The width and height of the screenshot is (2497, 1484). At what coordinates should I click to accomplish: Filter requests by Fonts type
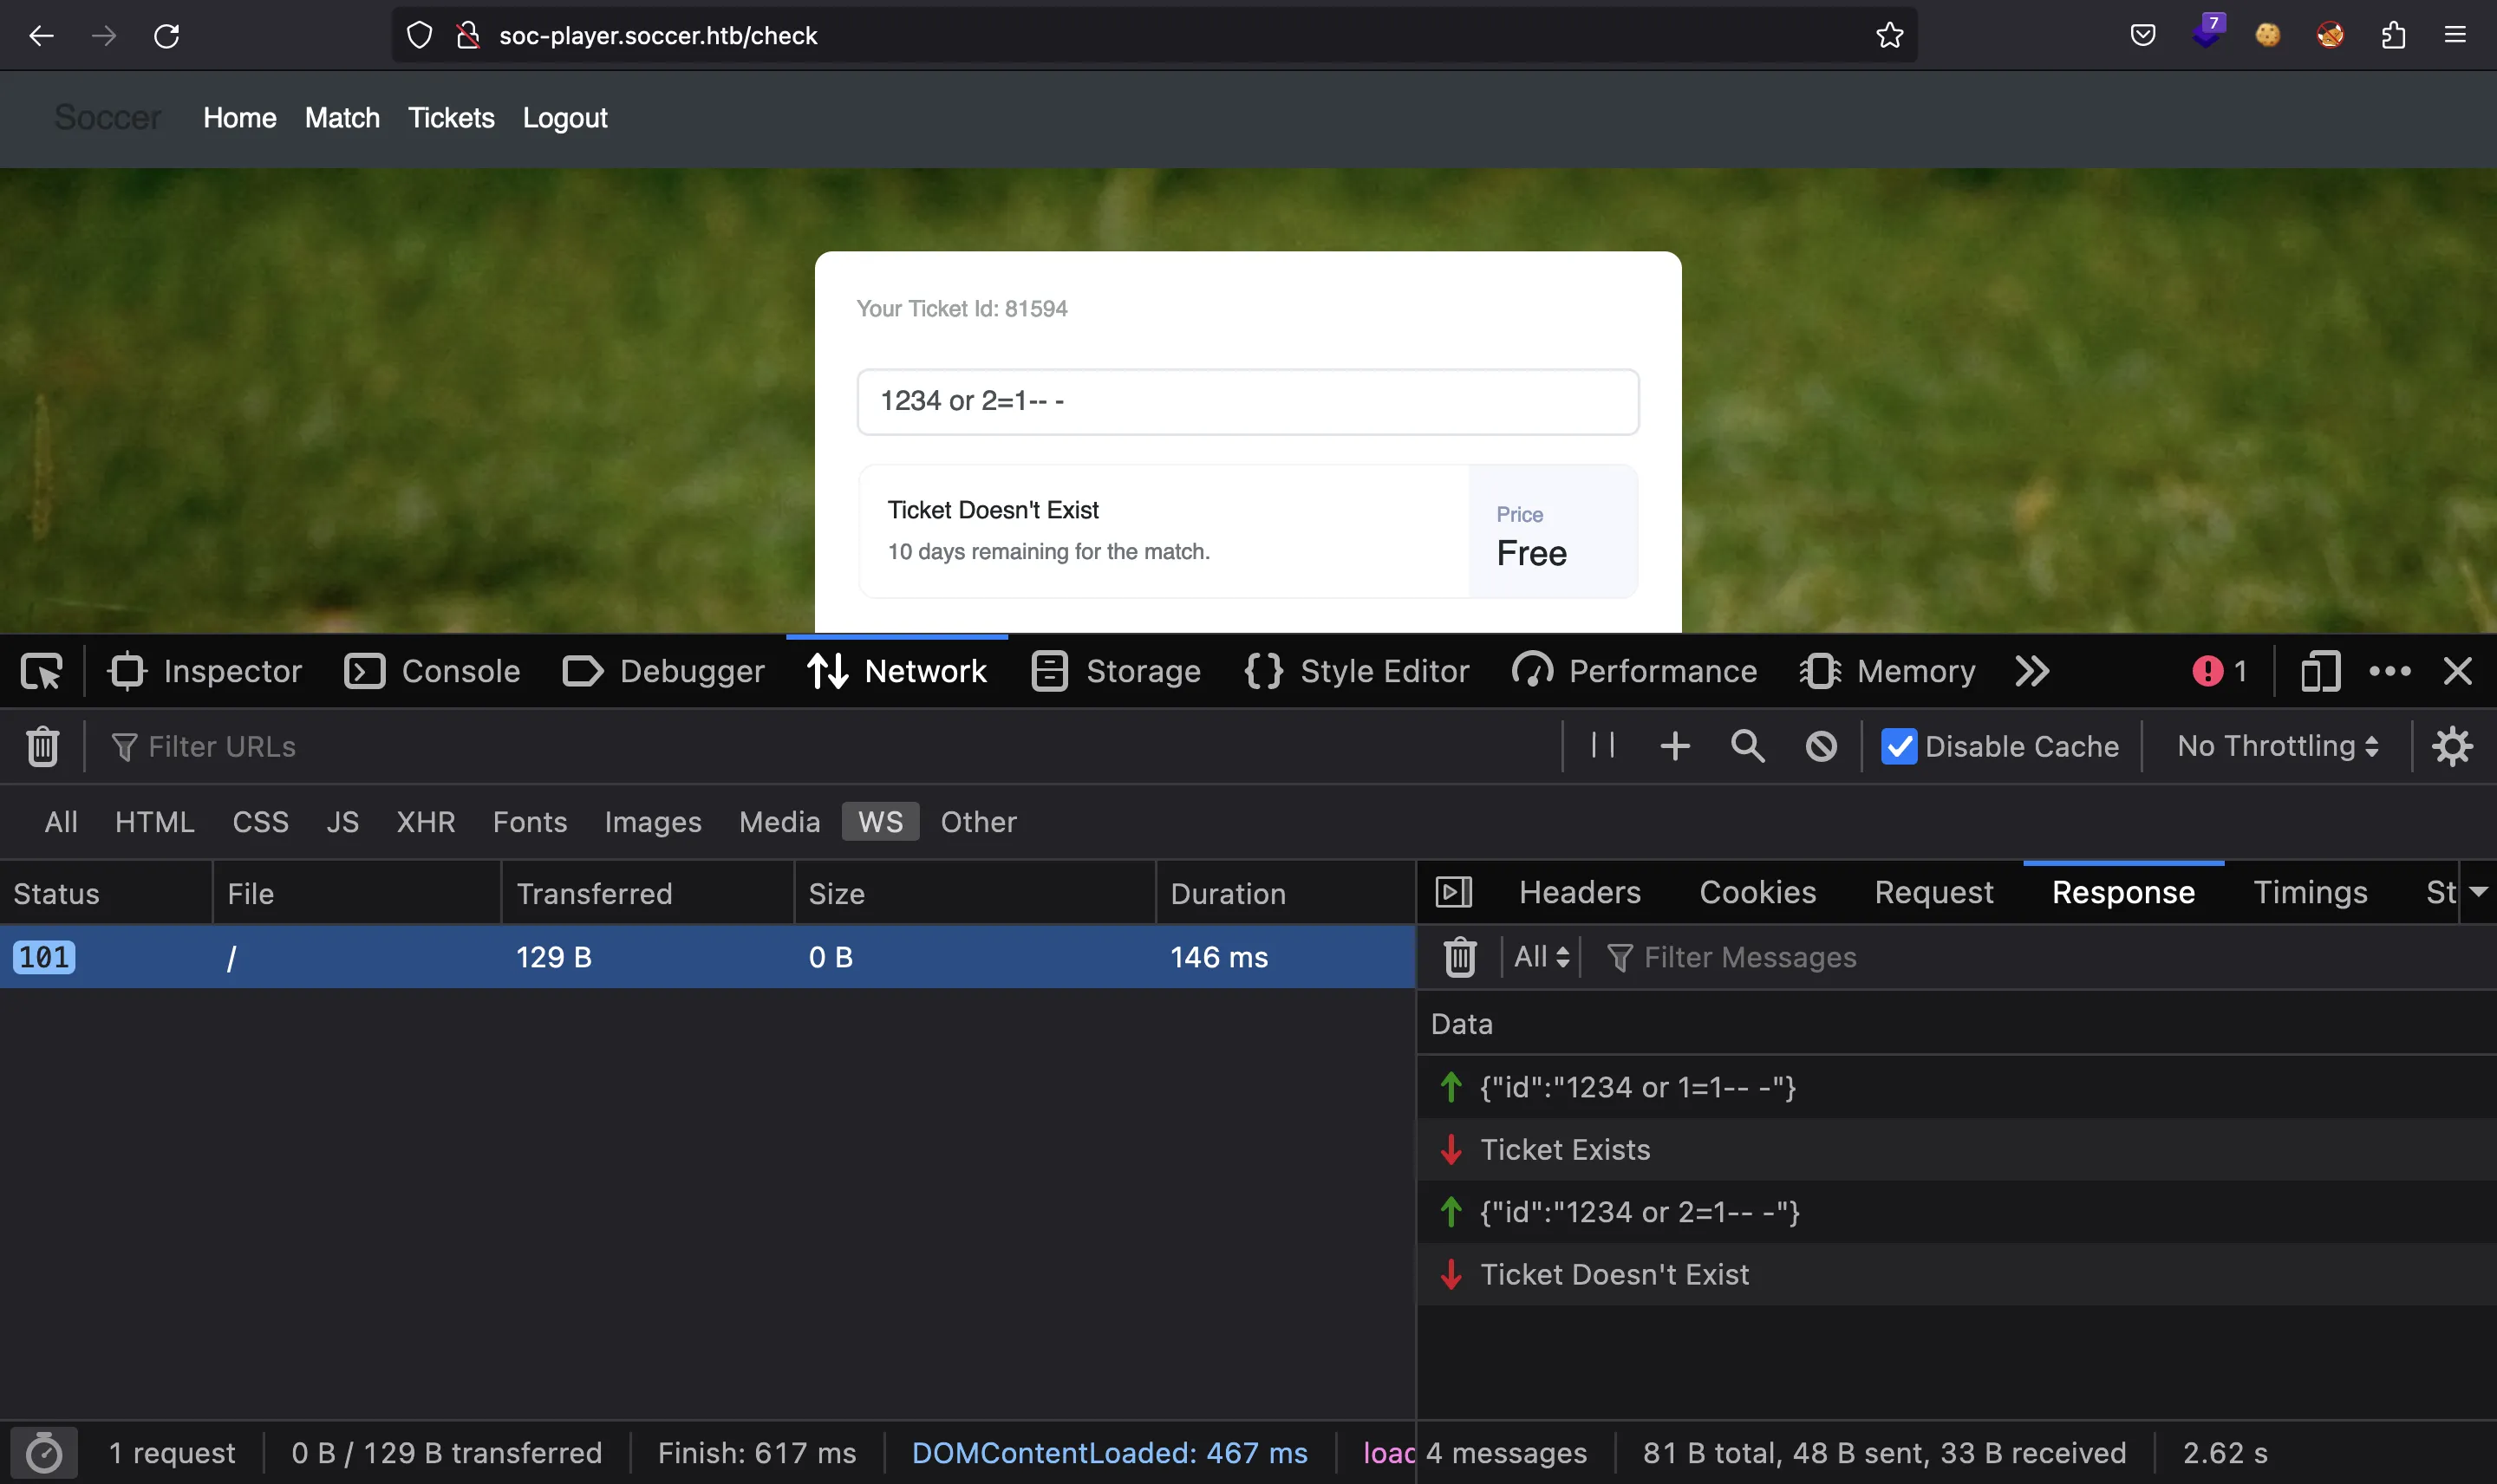(x=529, y=822)
